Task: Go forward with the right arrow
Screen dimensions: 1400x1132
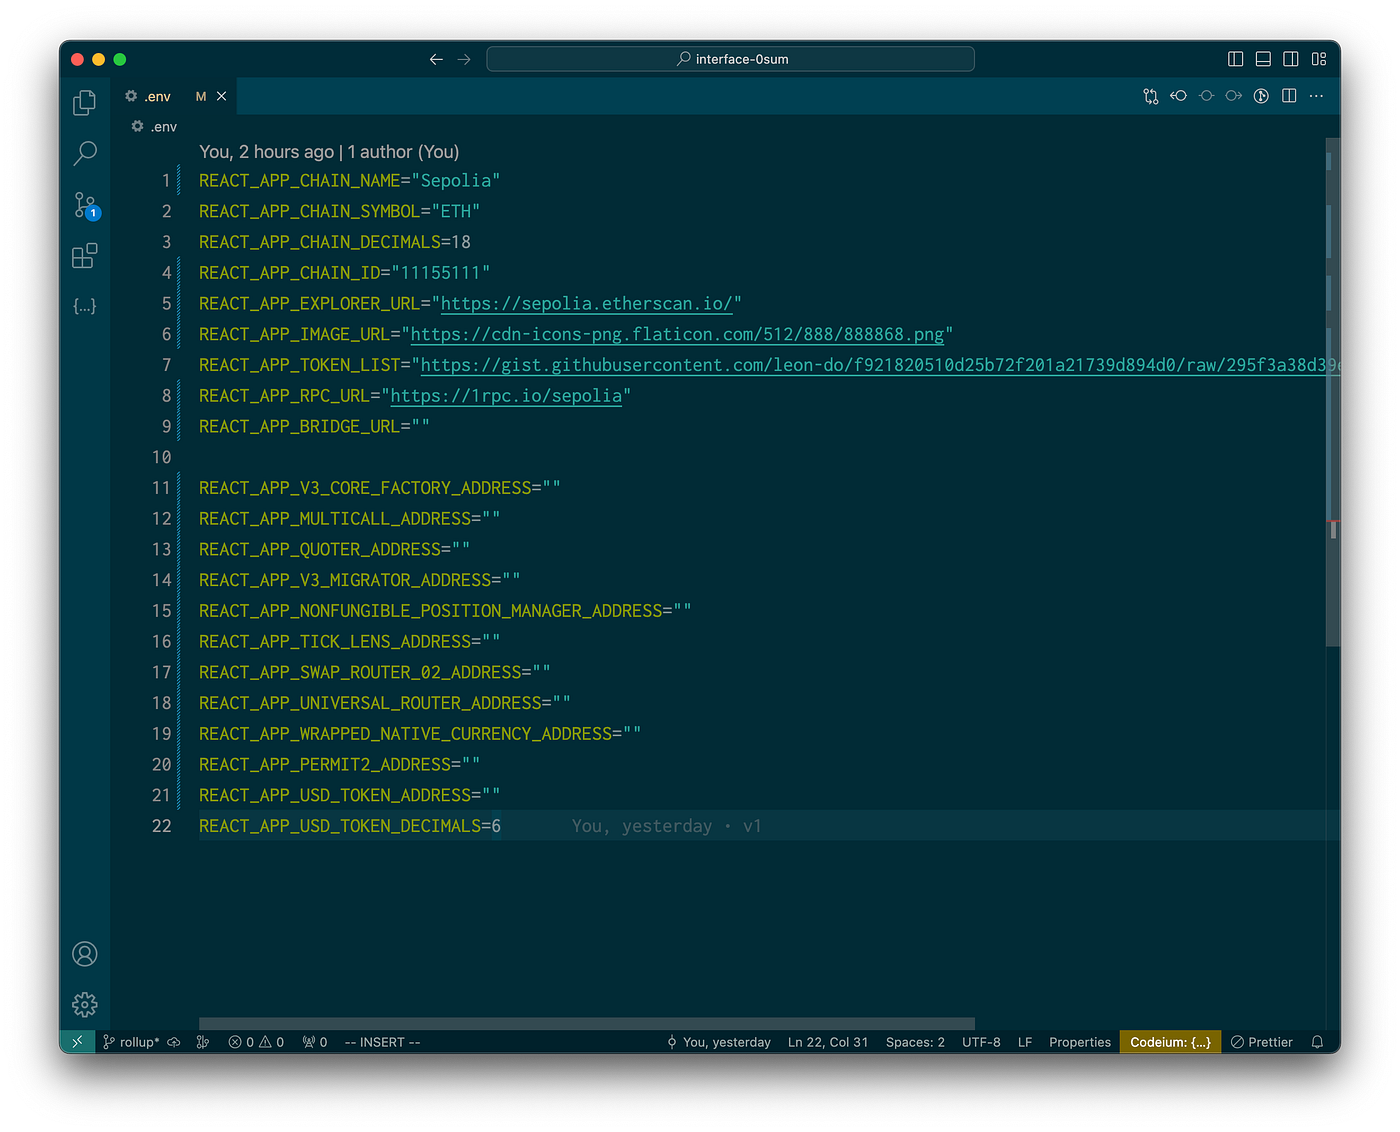Action: 464,59
